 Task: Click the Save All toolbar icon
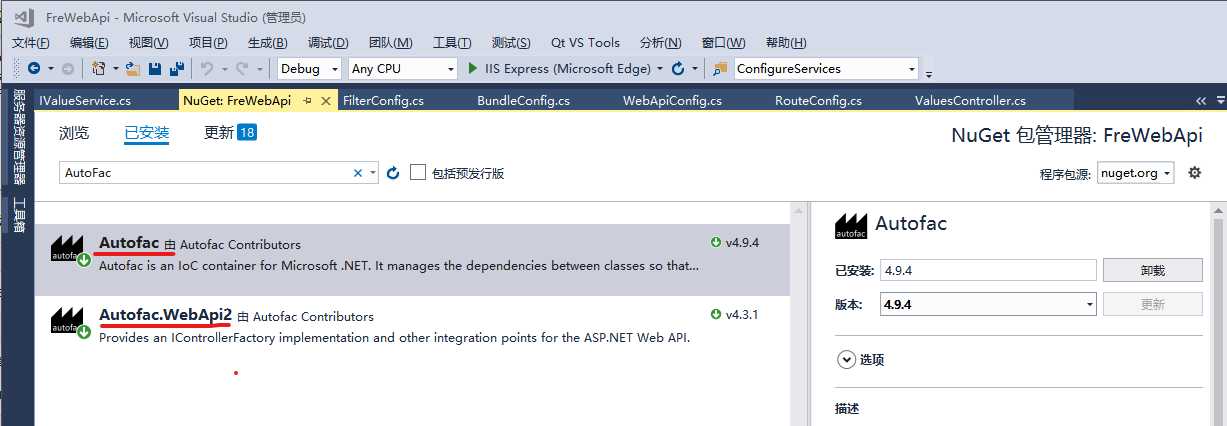pos(177,69)
